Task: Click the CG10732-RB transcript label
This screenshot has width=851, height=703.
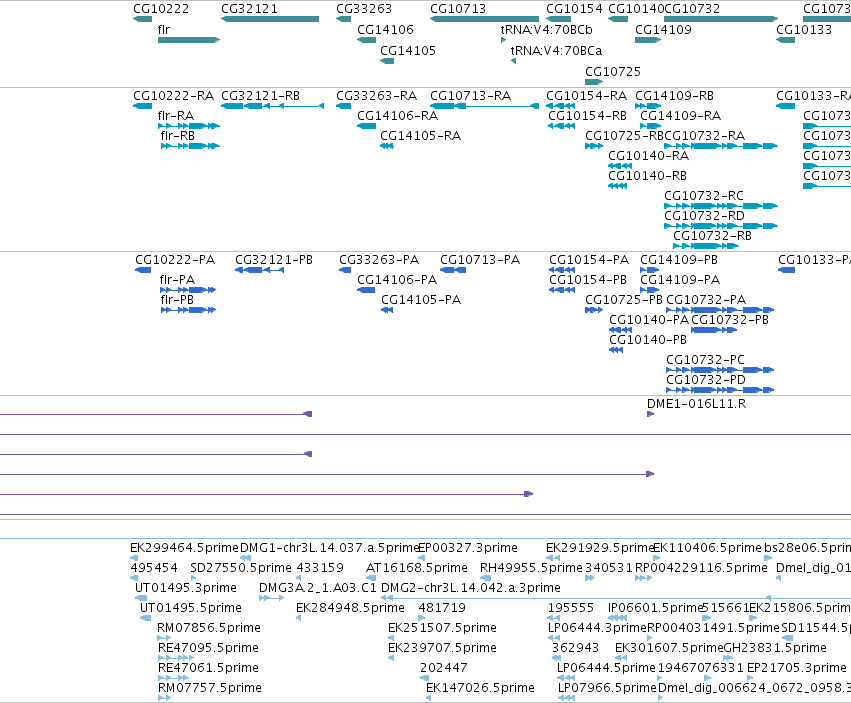Action: click(712, 236)
